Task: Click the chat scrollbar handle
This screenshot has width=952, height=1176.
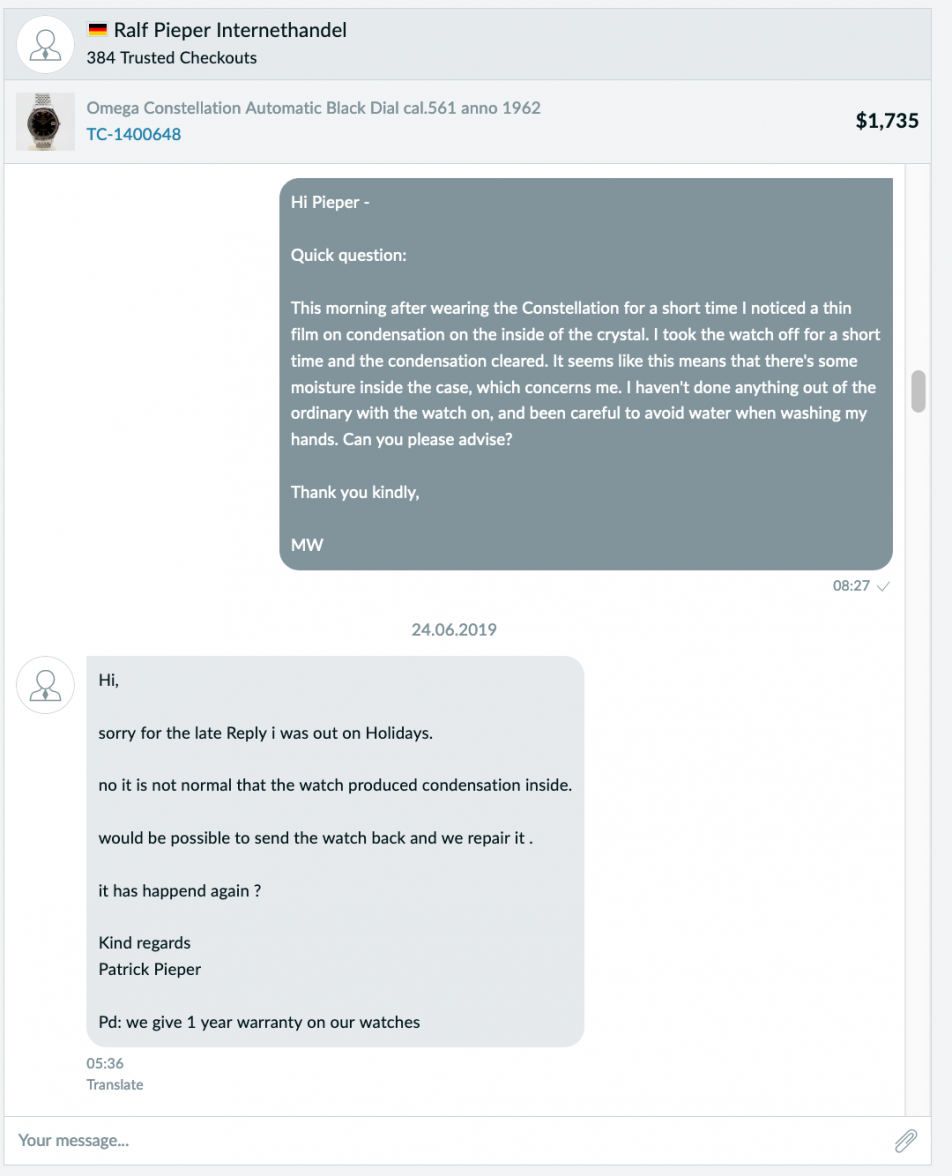Action: 918,391
